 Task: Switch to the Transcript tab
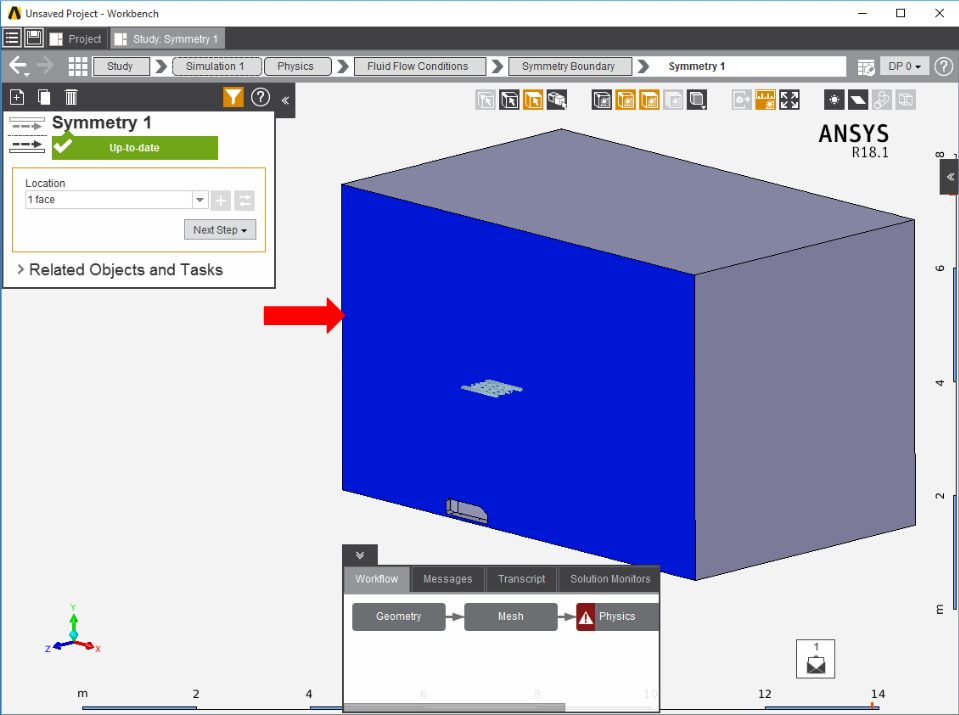(522, 579)
